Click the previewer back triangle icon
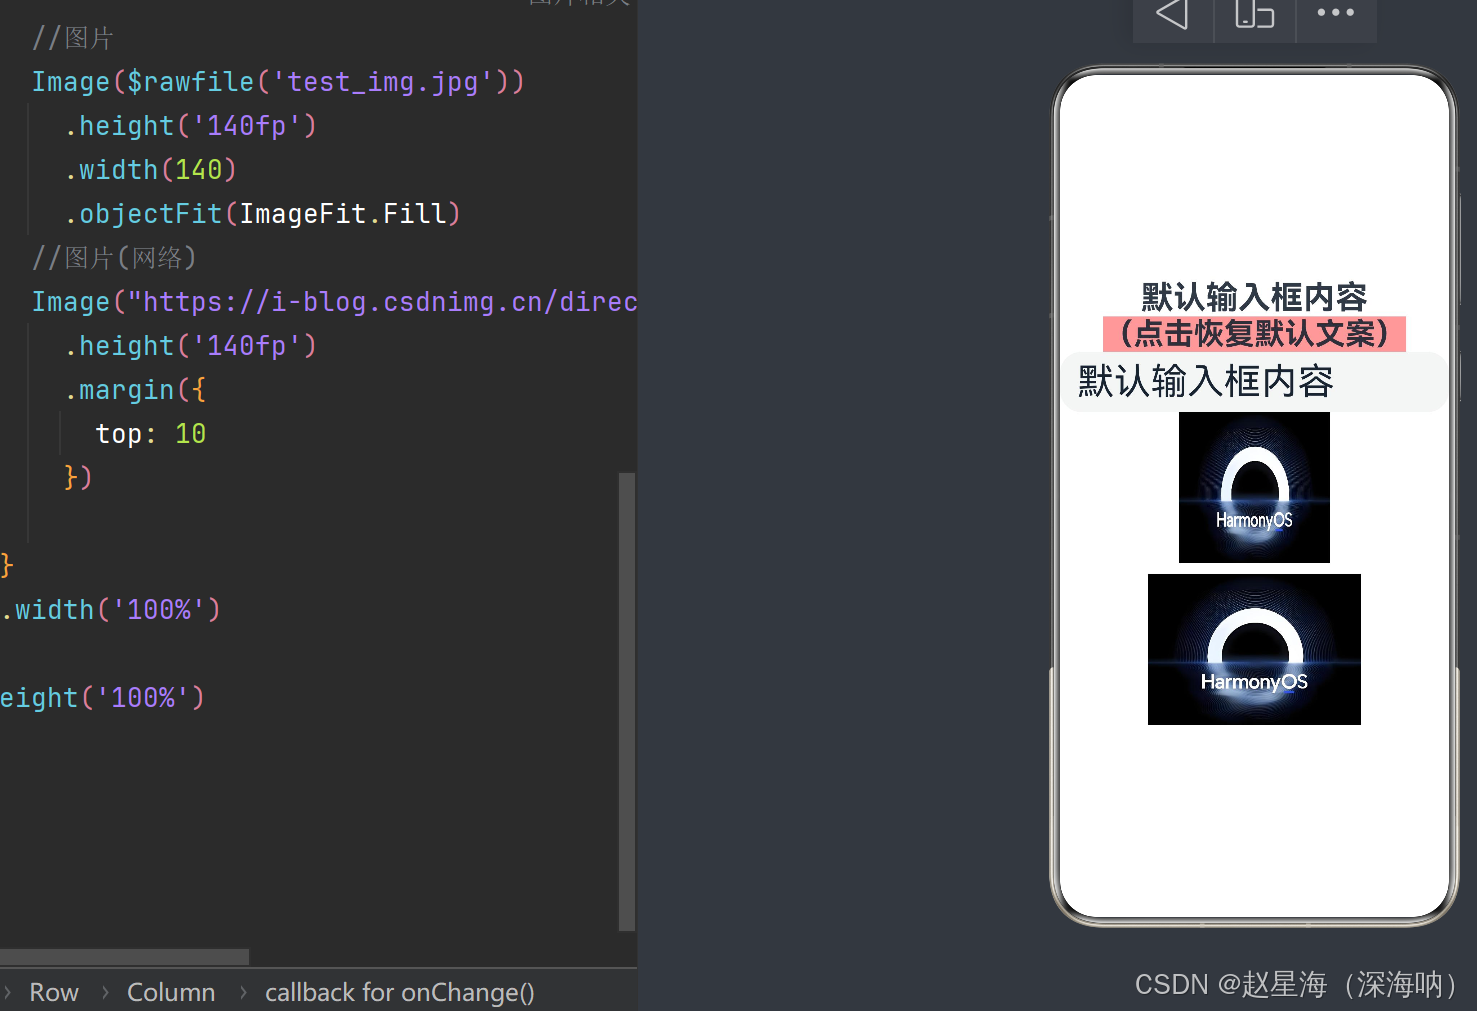This screenshot has width=1477, height=1011. [x=1172, y=14]
